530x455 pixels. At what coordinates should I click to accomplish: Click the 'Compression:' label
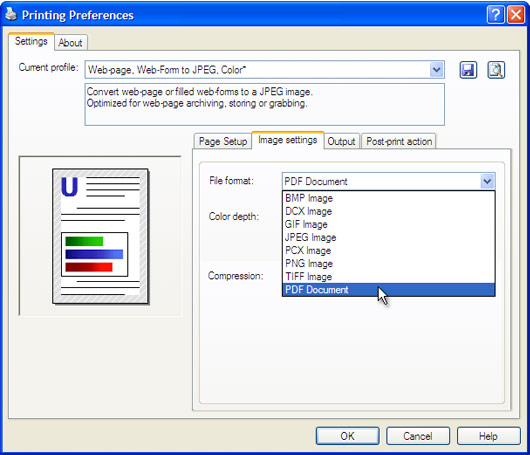tap(236, 276)
